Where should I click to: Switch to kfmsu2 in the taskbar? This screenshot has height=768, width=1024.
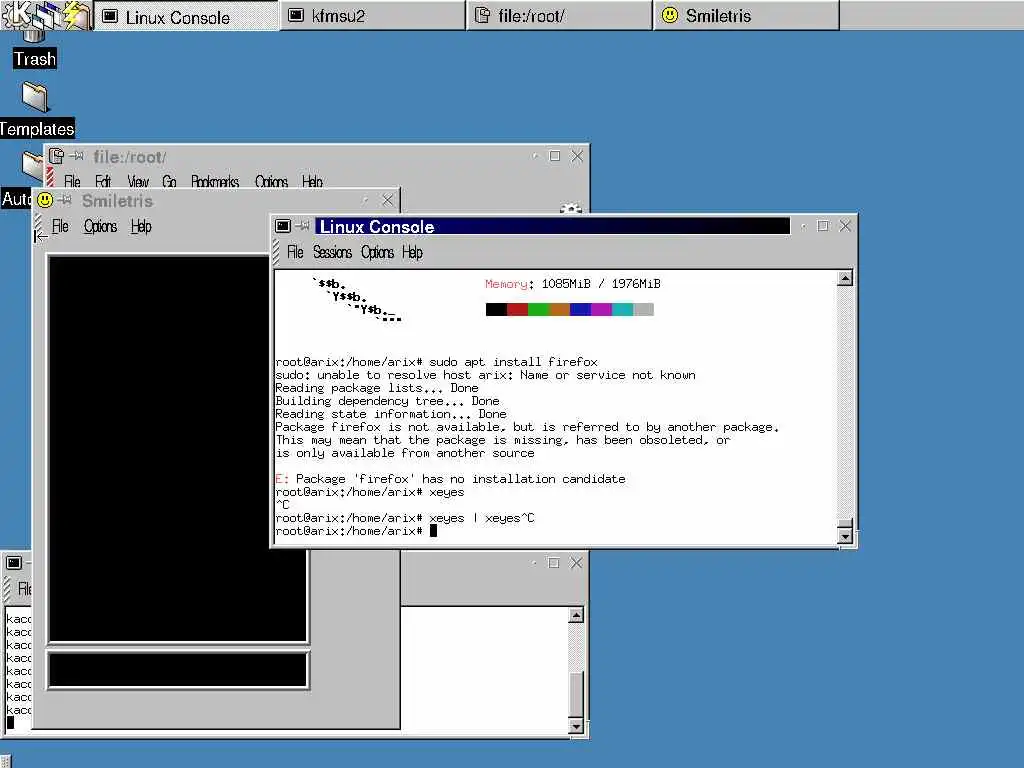pyautogui.click(x=372, y=16)
